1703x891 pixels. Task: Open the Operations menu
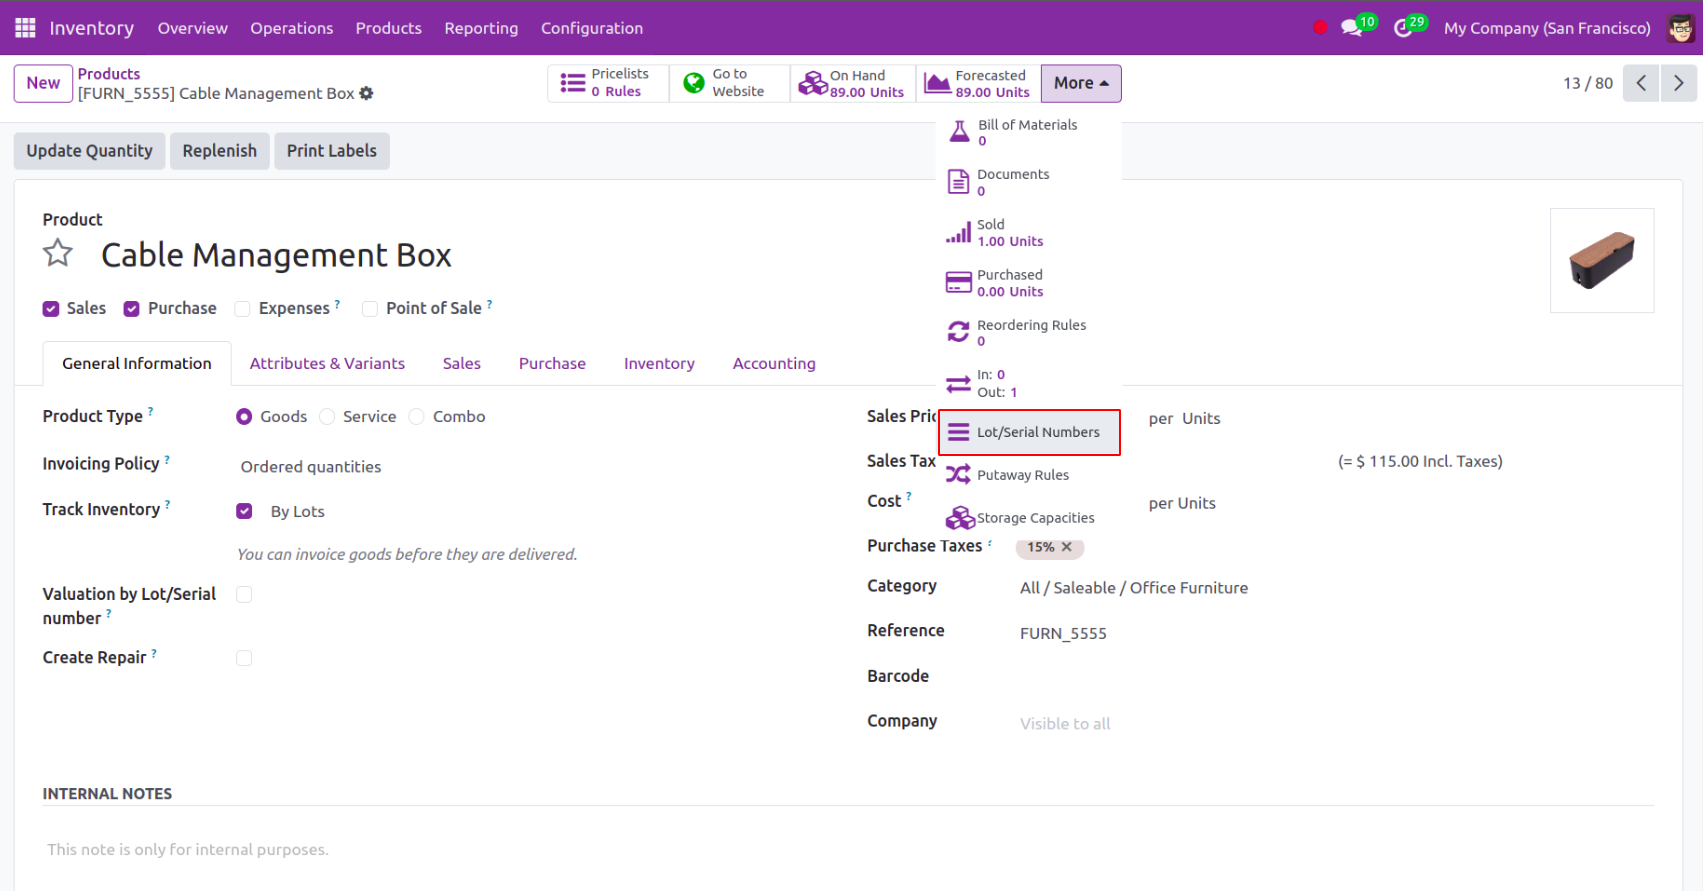click(x=292, y=28)
